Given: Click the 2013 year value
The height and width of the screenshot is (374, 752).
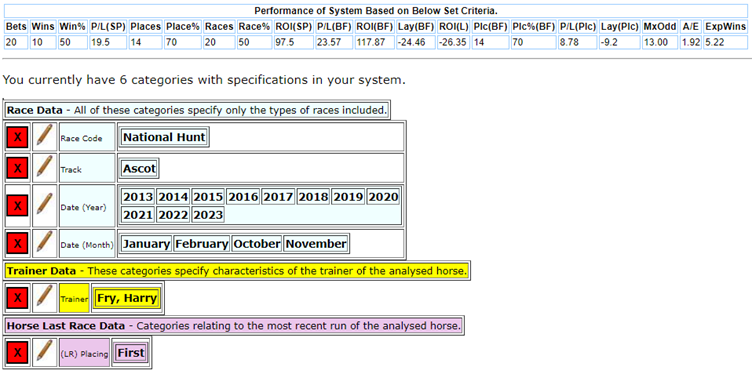Looking at the screenshot, I should tap(138, 197).
